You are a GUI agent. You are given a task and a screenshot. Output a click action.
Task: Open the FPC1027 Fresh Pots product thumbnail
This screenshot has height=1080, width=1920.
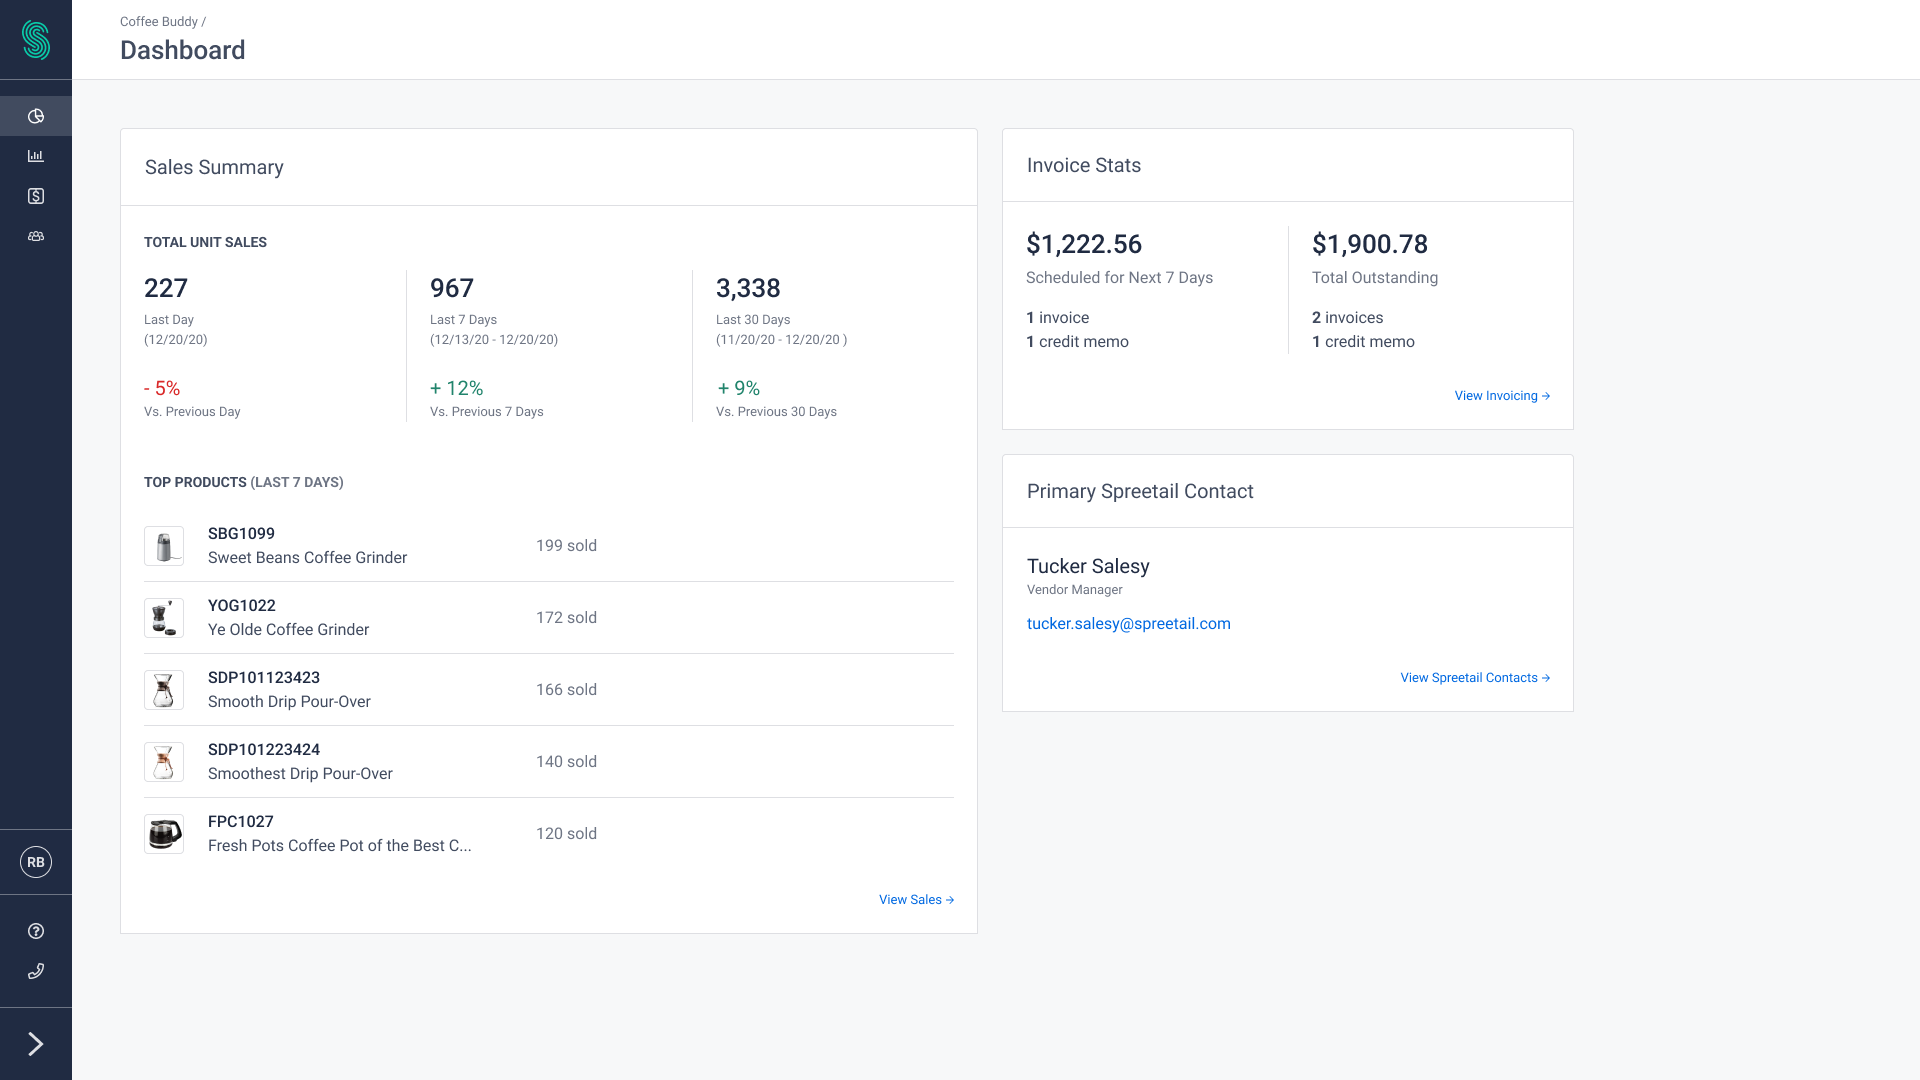click(x=164, y=834)
